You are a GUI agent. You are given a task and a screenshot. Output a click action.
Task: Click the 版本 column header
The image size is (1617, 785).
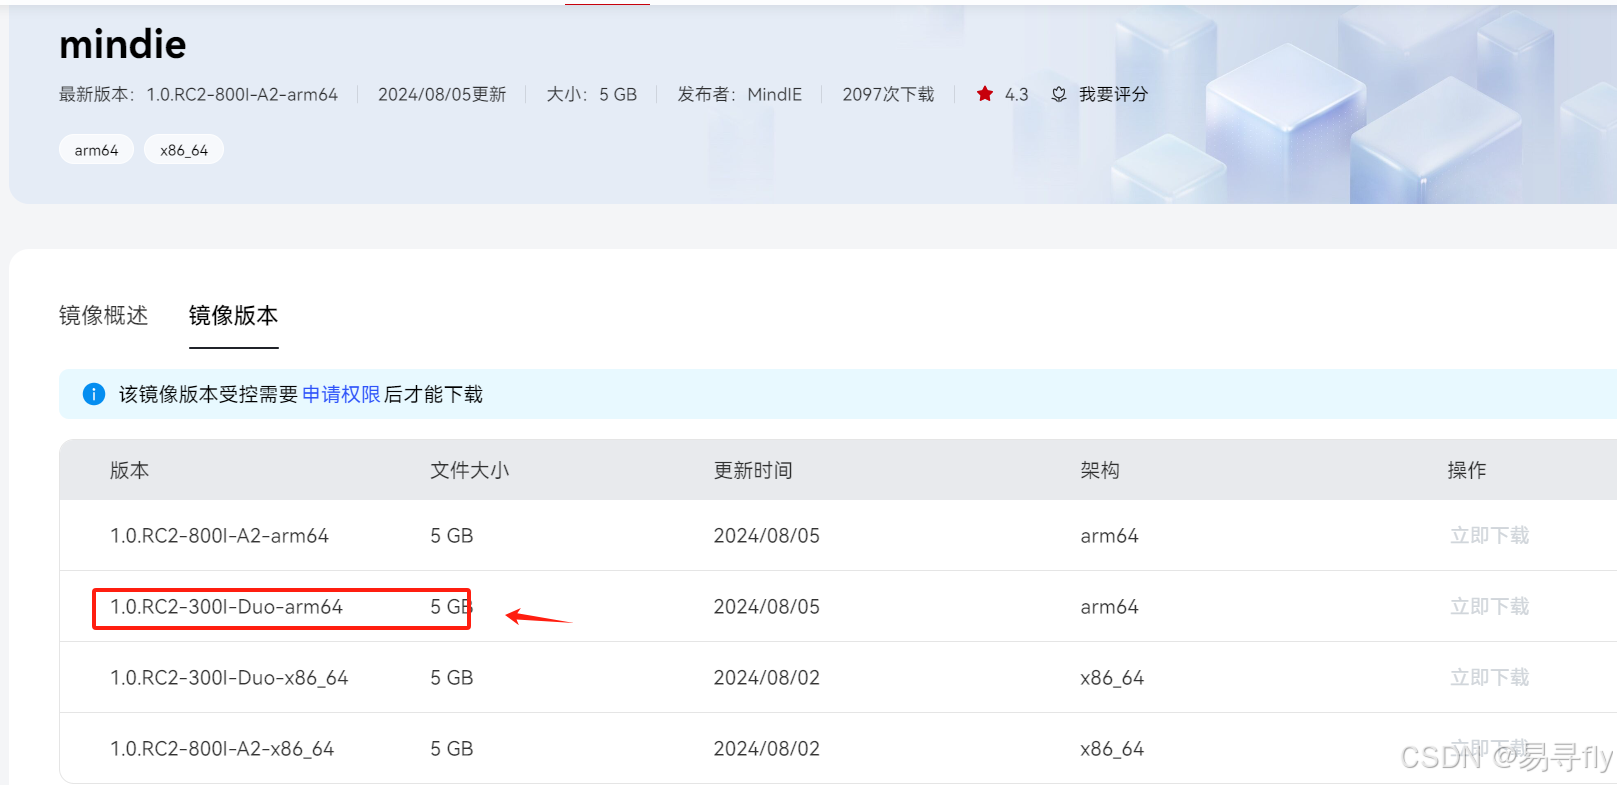129,470
